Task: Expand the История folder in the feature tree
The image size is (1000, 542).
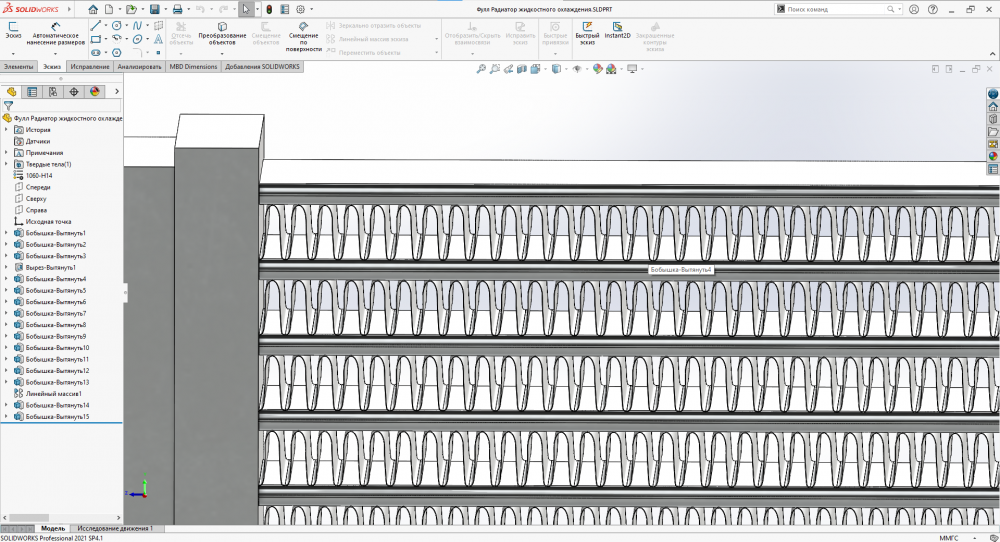Action: tap(6, 130)
